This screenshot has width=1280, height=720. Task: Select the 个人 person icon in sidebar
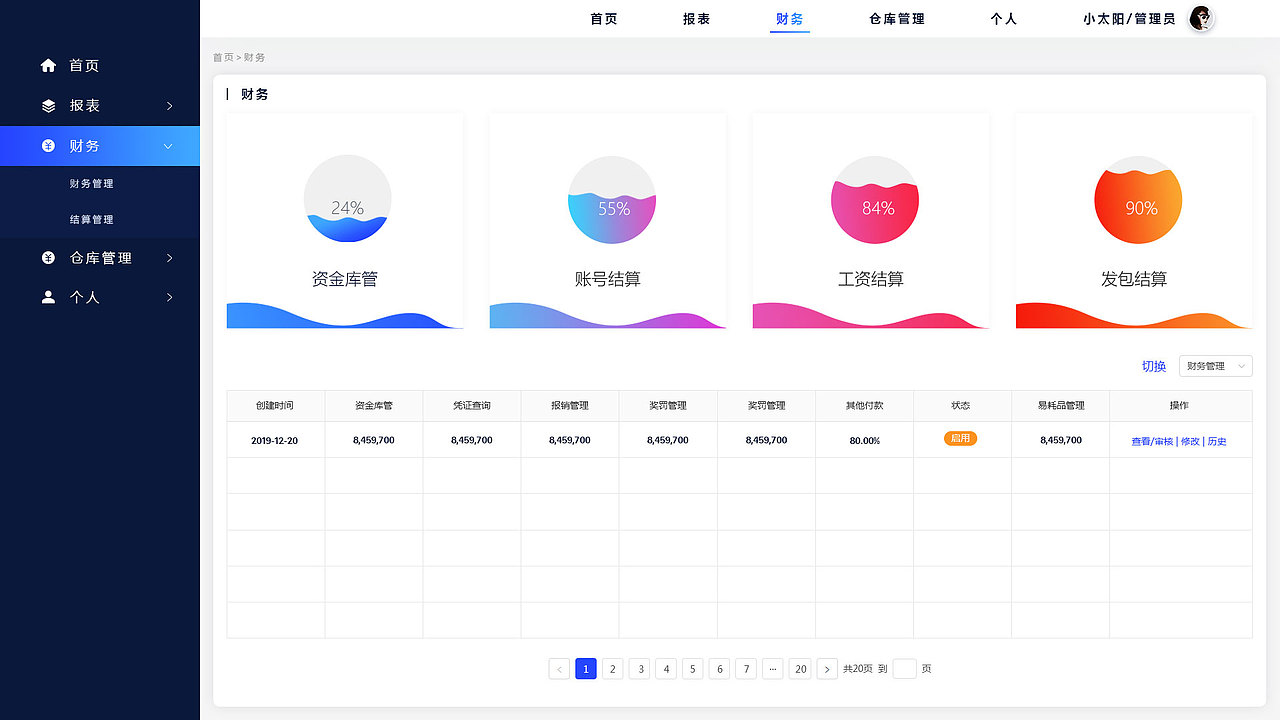[x=48, y=297]
